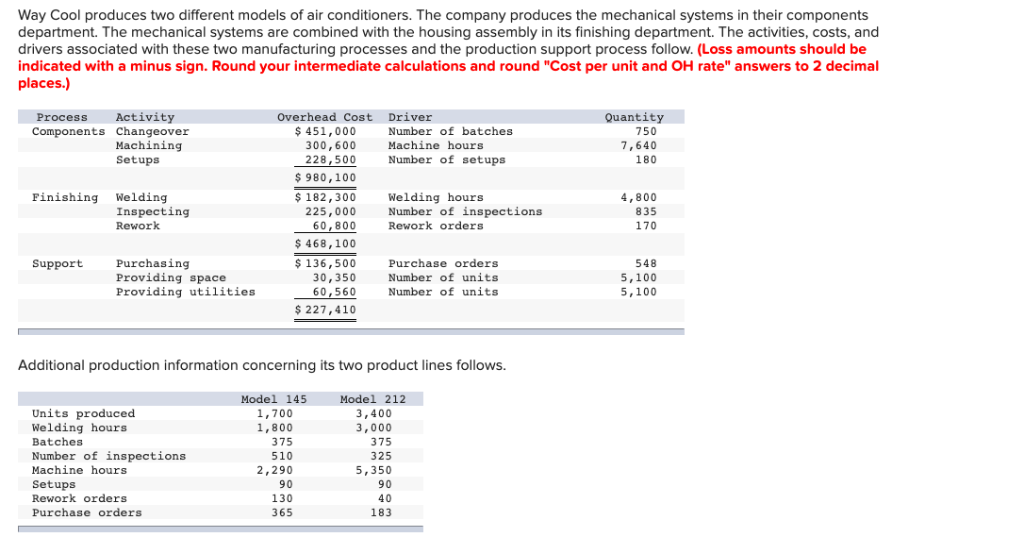
Task: Click the 'Driver' column header
Action: [410, 117]
